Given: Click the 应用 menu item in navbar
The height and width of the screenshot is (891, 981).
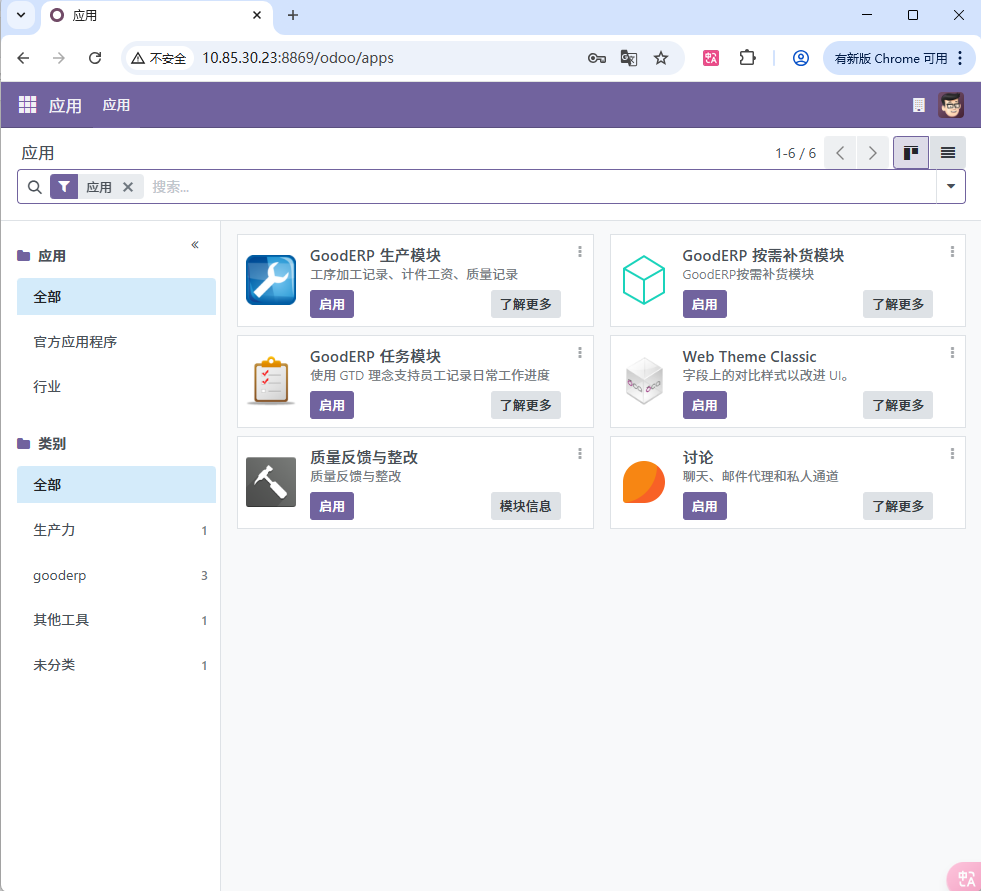Looking at the screenshot, I should point(116,105).
